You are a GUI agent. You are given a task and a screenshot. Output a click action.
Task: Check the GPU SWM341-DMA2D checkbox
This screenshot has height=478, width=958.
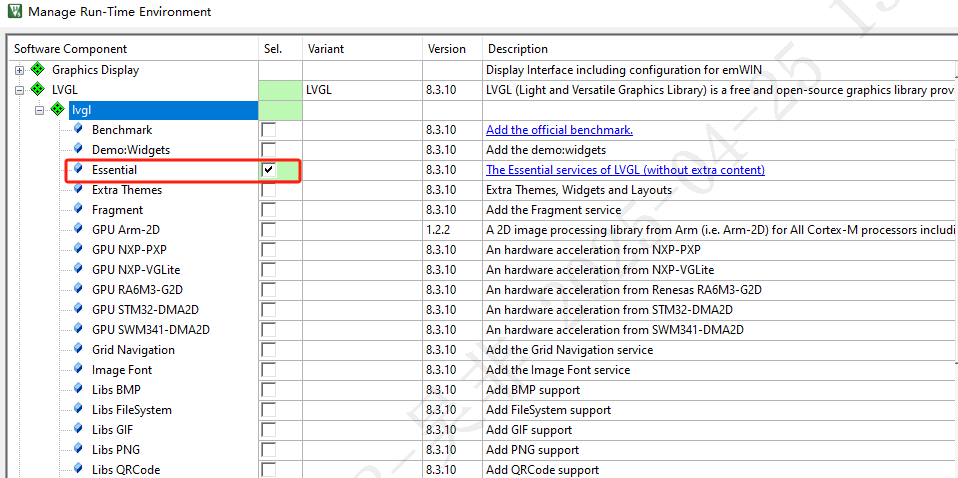[268, 329]
